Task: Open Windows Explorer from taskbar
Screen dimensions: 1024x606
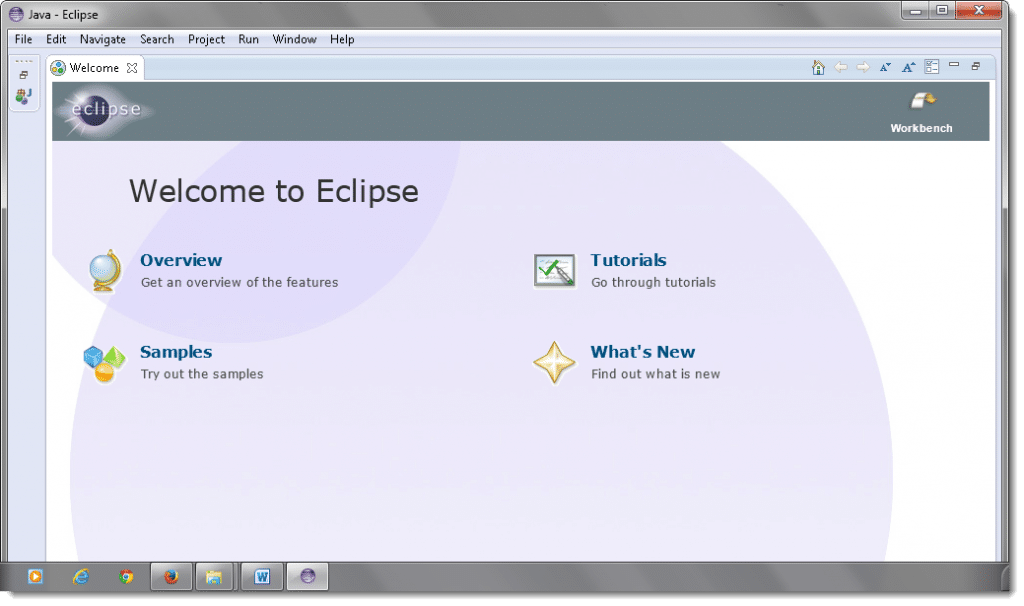Action: pyautogui.click(x=214, y=577)
